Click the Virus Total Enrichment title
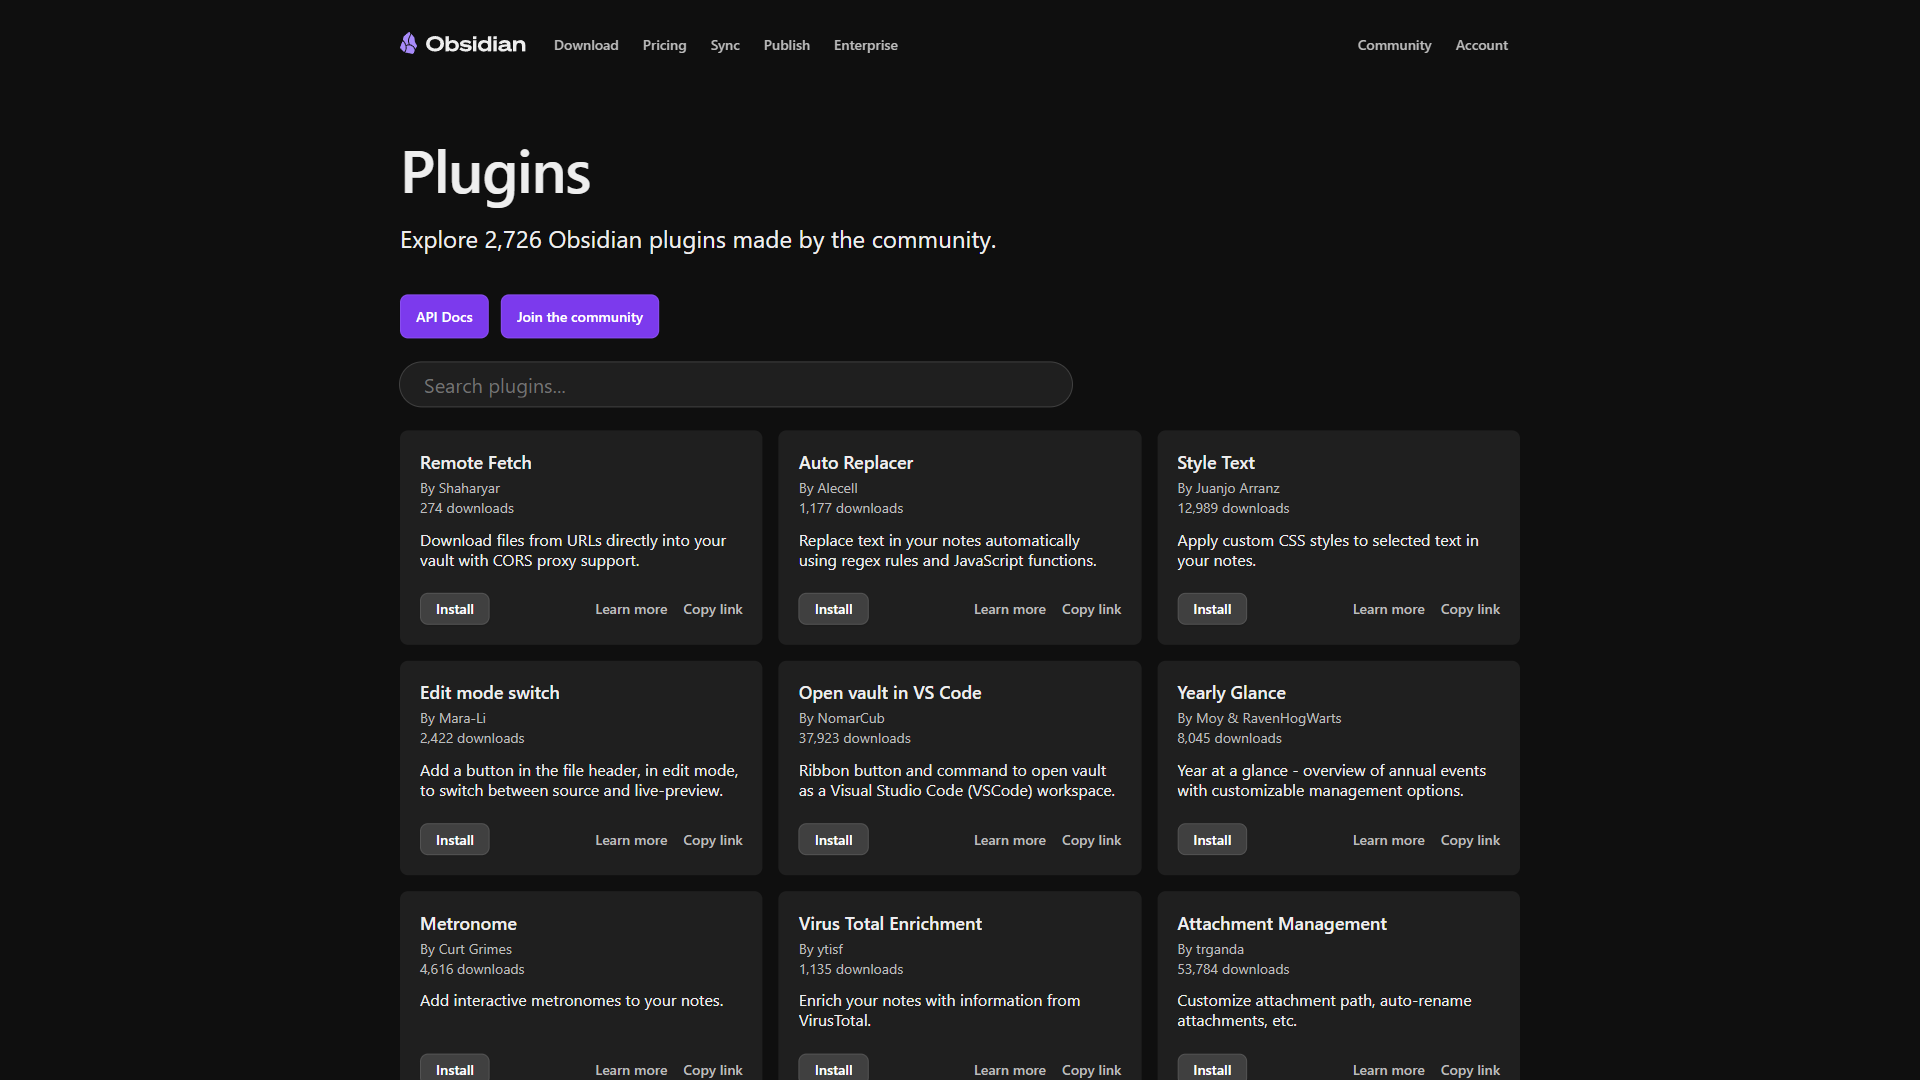Image resolution: width=1920 pixels, height=1080 pixels. 890,924
